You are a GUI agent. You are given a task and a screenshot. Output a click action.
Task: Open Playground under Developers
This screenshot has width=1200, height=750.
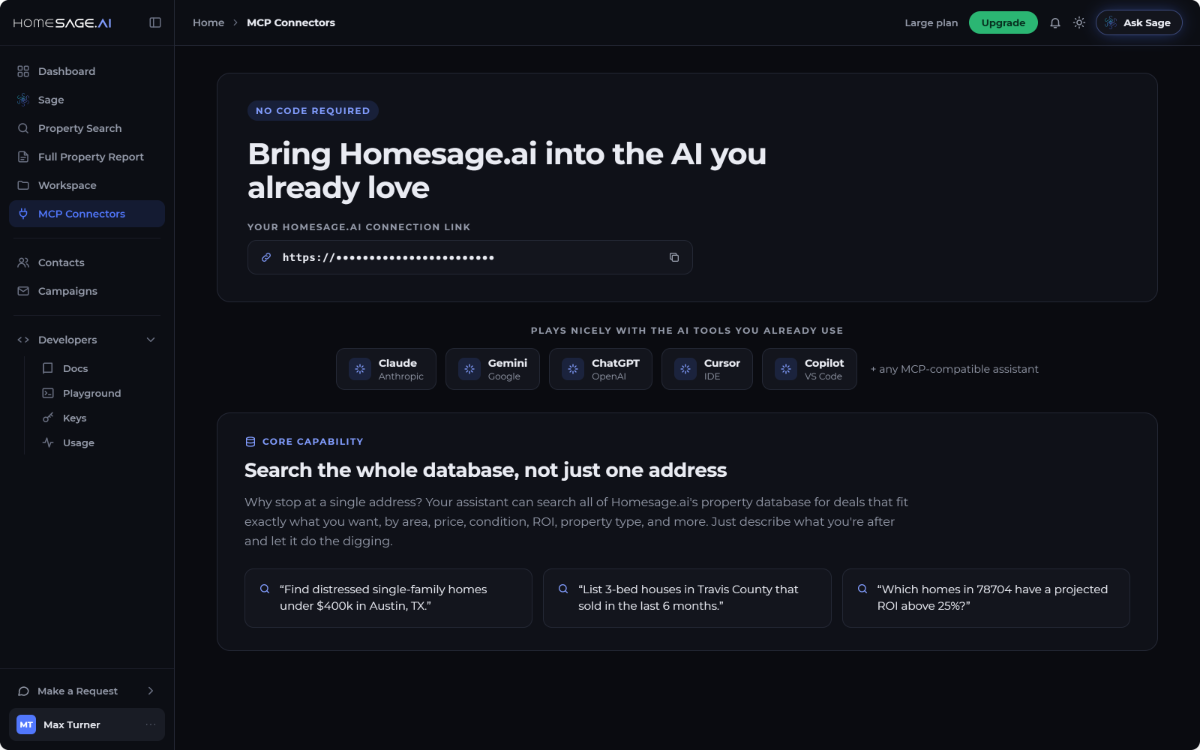tap(98, 393)
